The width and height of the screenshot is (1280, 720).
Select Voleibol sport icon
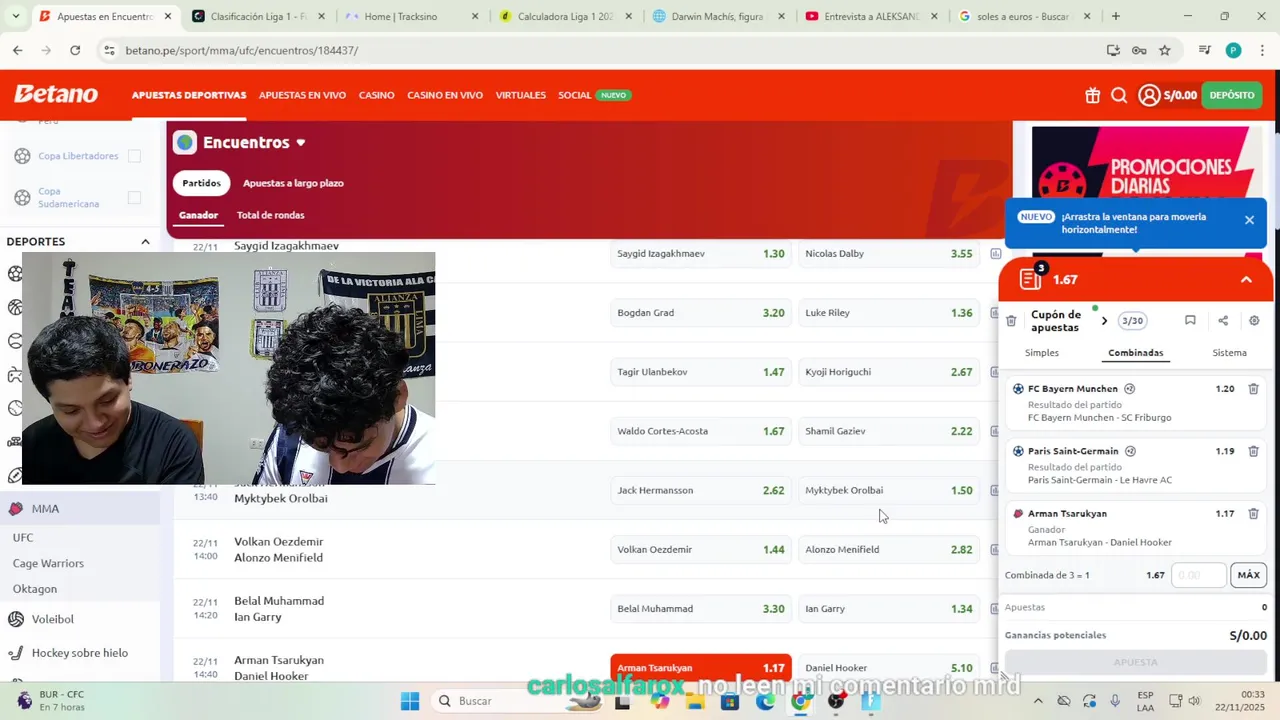[16, 619]
